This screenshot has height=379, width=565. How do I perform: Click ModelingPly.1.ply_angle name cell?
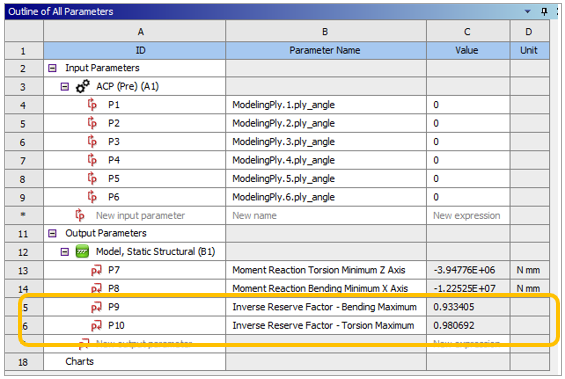[x=326, y=105]
